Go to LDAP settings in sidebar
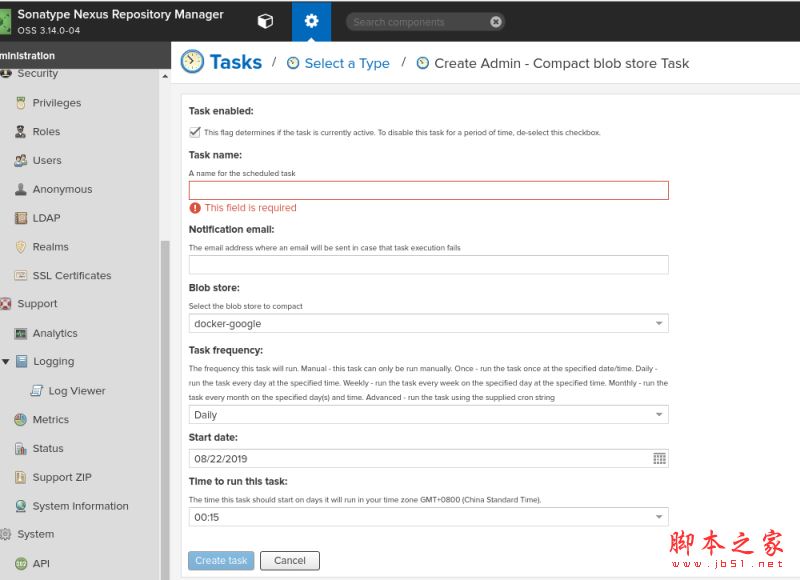The image size is (800, 580). [x=46, y=218]
